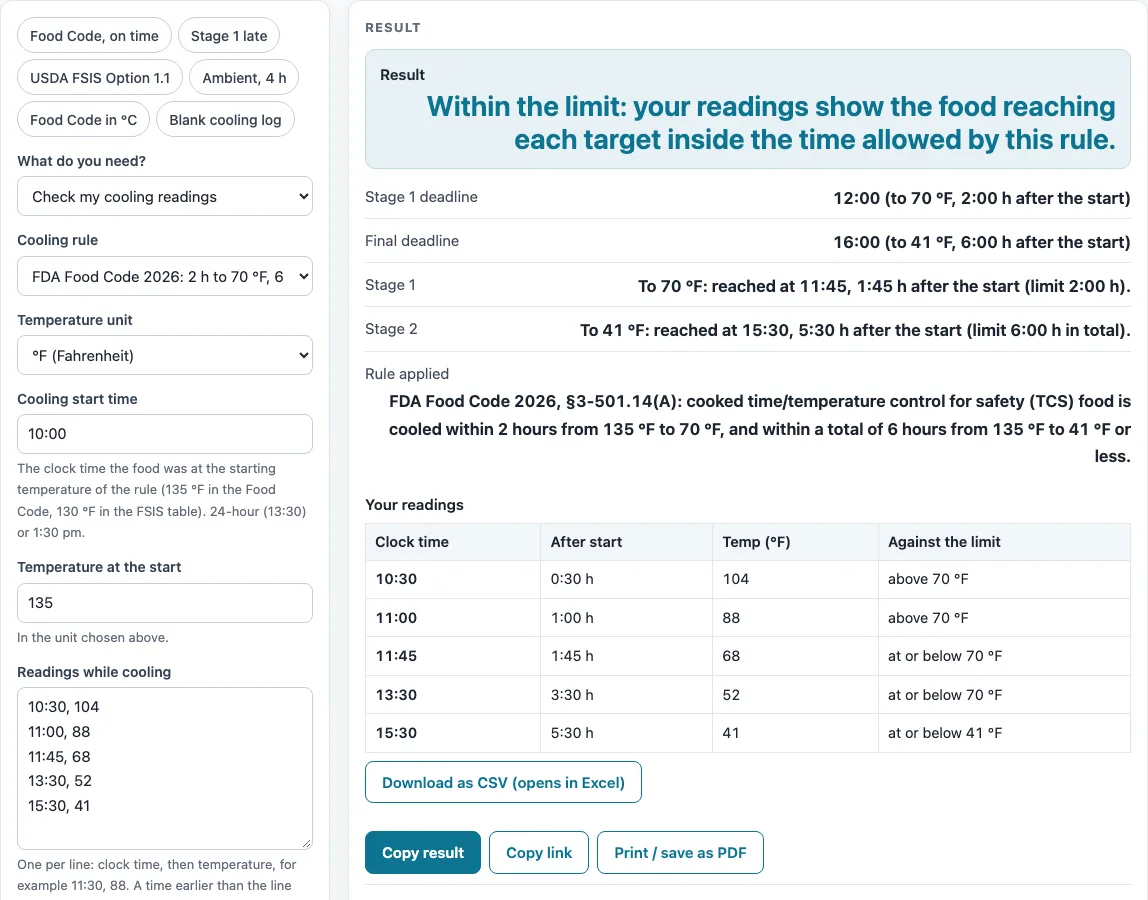
Task: Click the Stage 1 deadline value text
Action: (982, 198)
